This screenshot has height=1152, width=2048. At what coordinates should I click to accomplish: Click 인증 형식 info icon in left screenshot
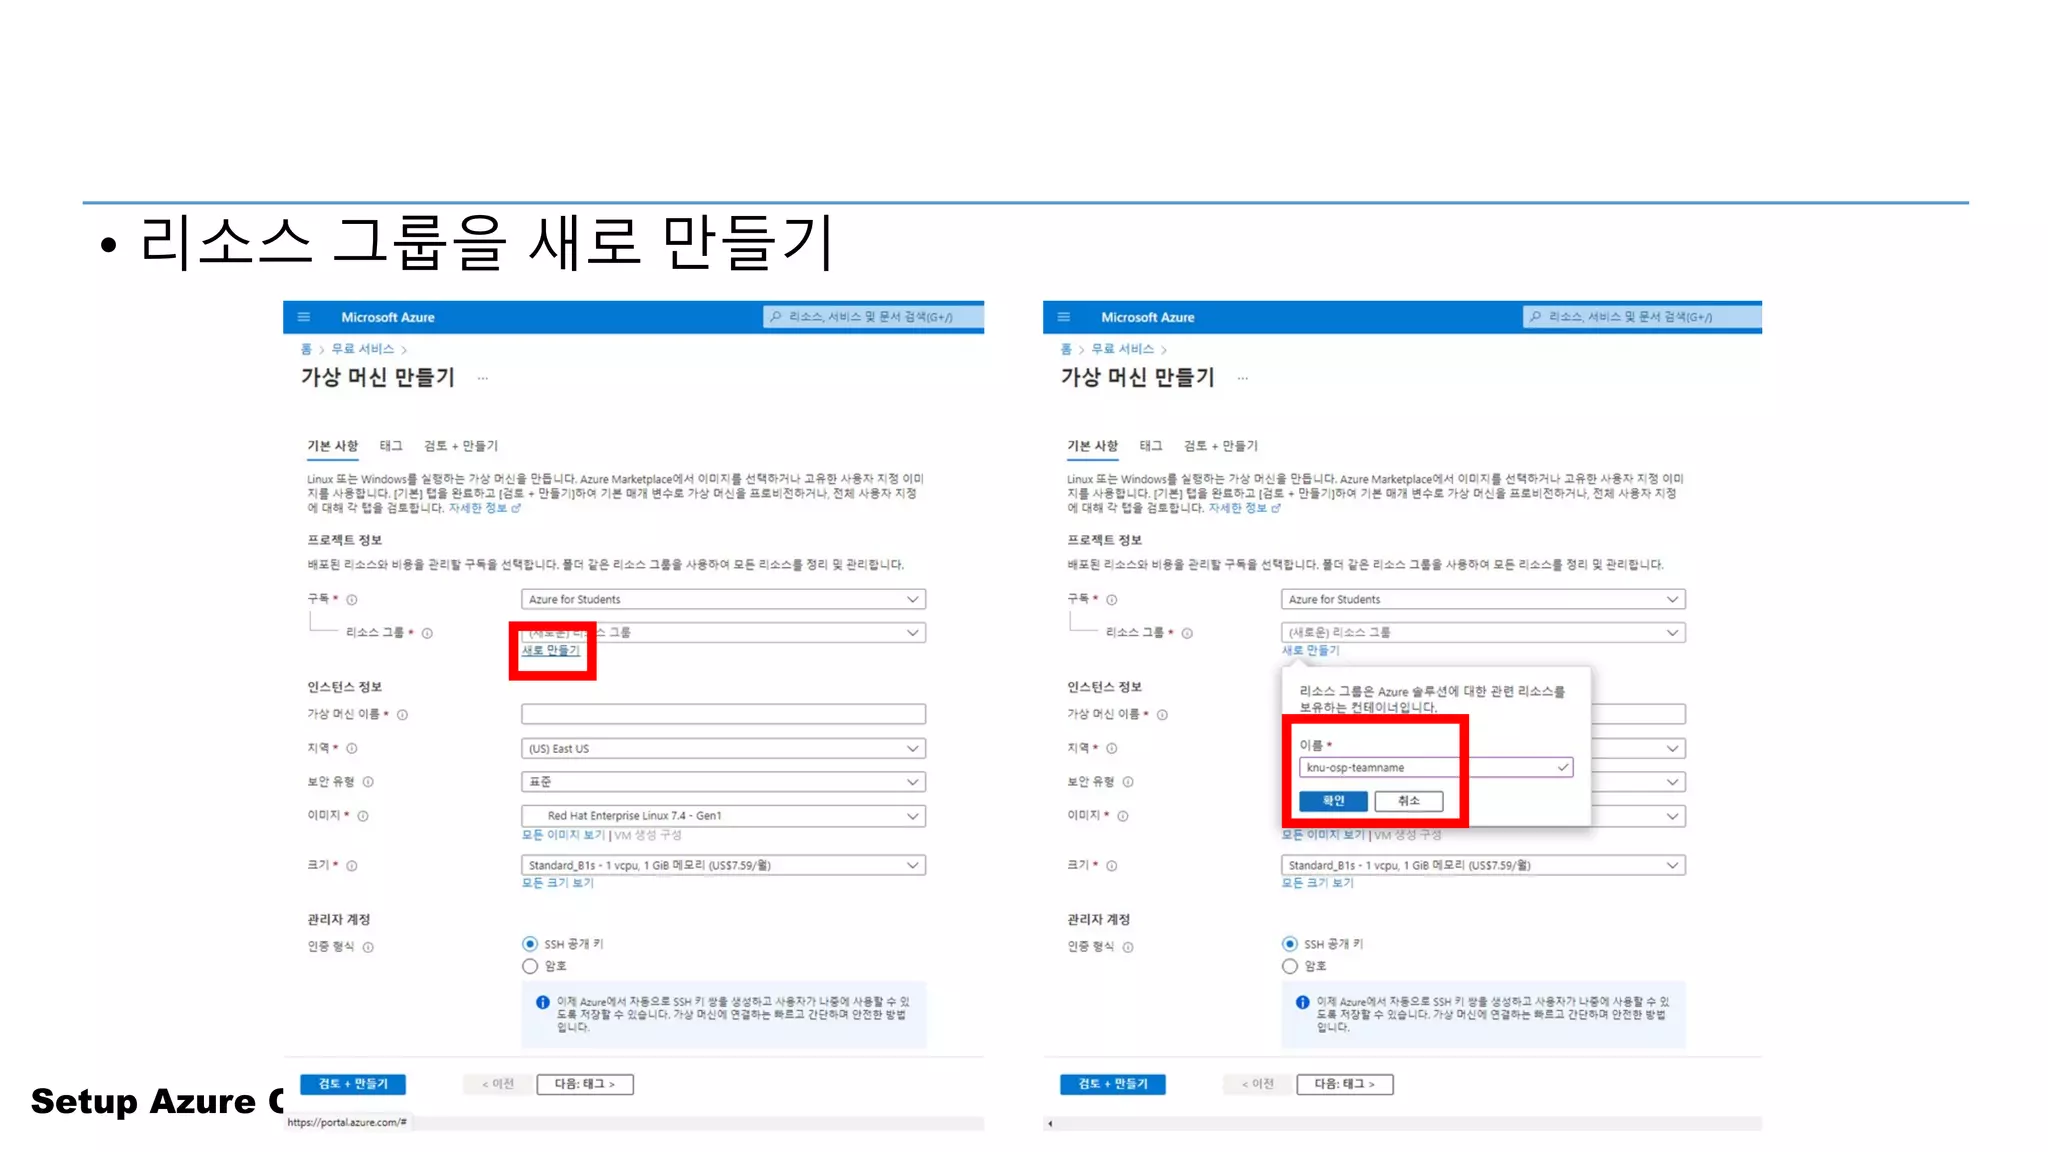tap(368, 947)
